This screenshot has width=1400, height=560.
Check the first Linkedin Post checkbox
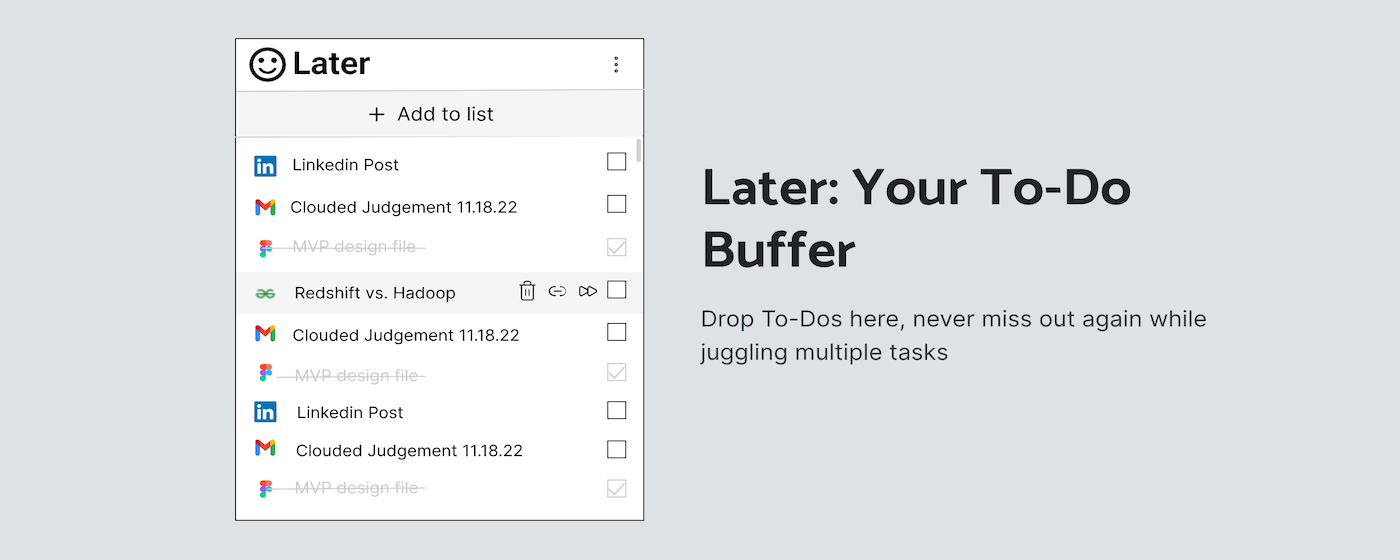pyautogui.click(x=617, y=161)
